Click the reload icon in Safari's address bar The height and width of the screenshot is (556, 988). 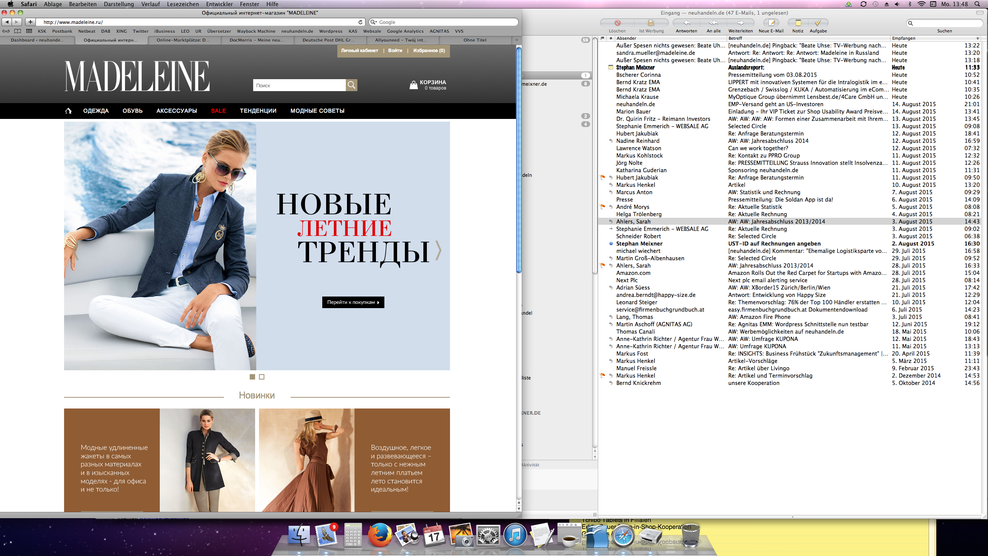point(360,22)
